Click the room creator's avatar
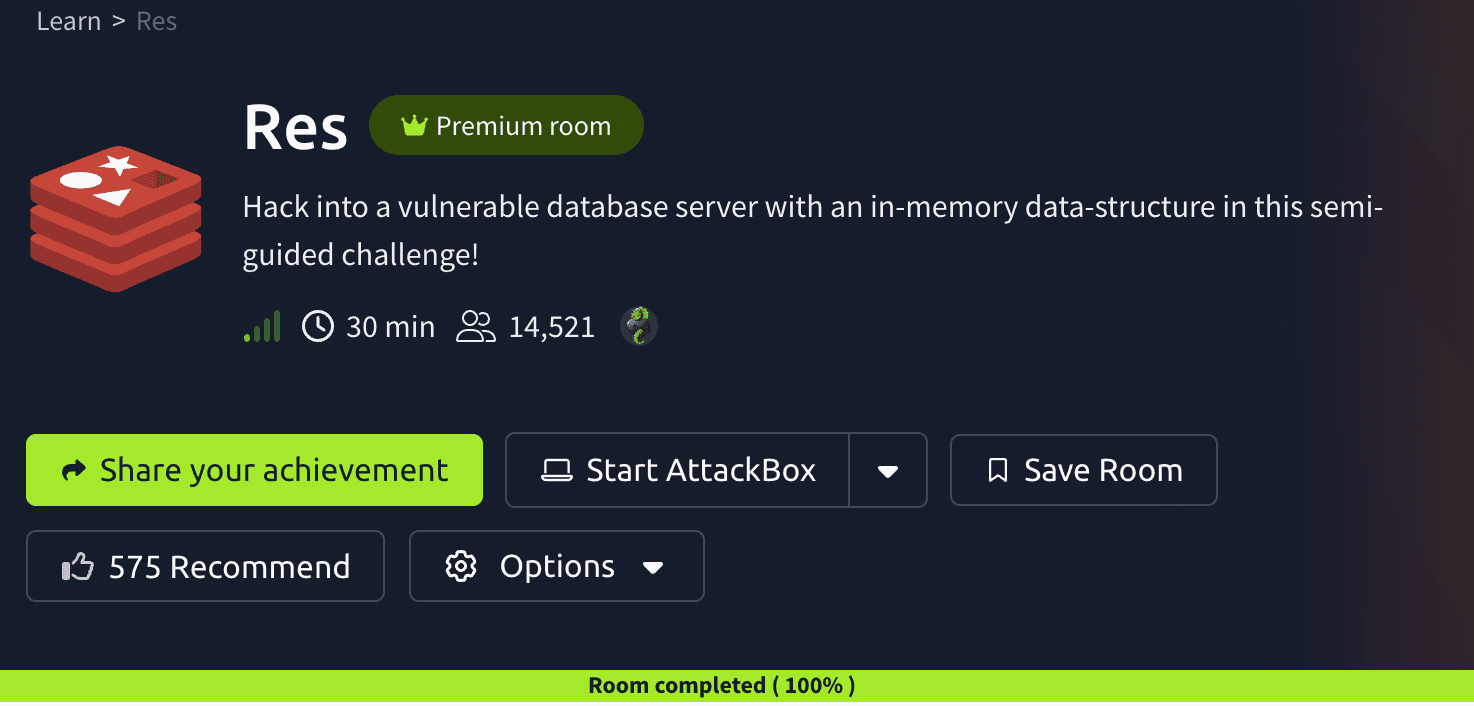This screenshot has height=706, width=1474. tap(637, 326)
